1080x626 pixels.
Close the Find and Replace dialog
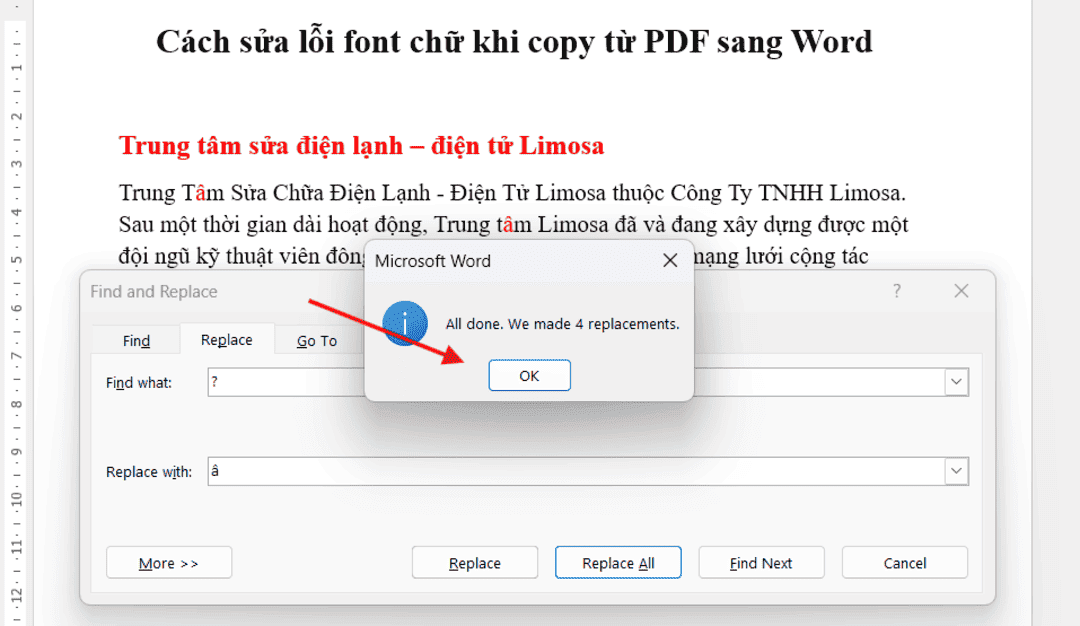point(961,291)
